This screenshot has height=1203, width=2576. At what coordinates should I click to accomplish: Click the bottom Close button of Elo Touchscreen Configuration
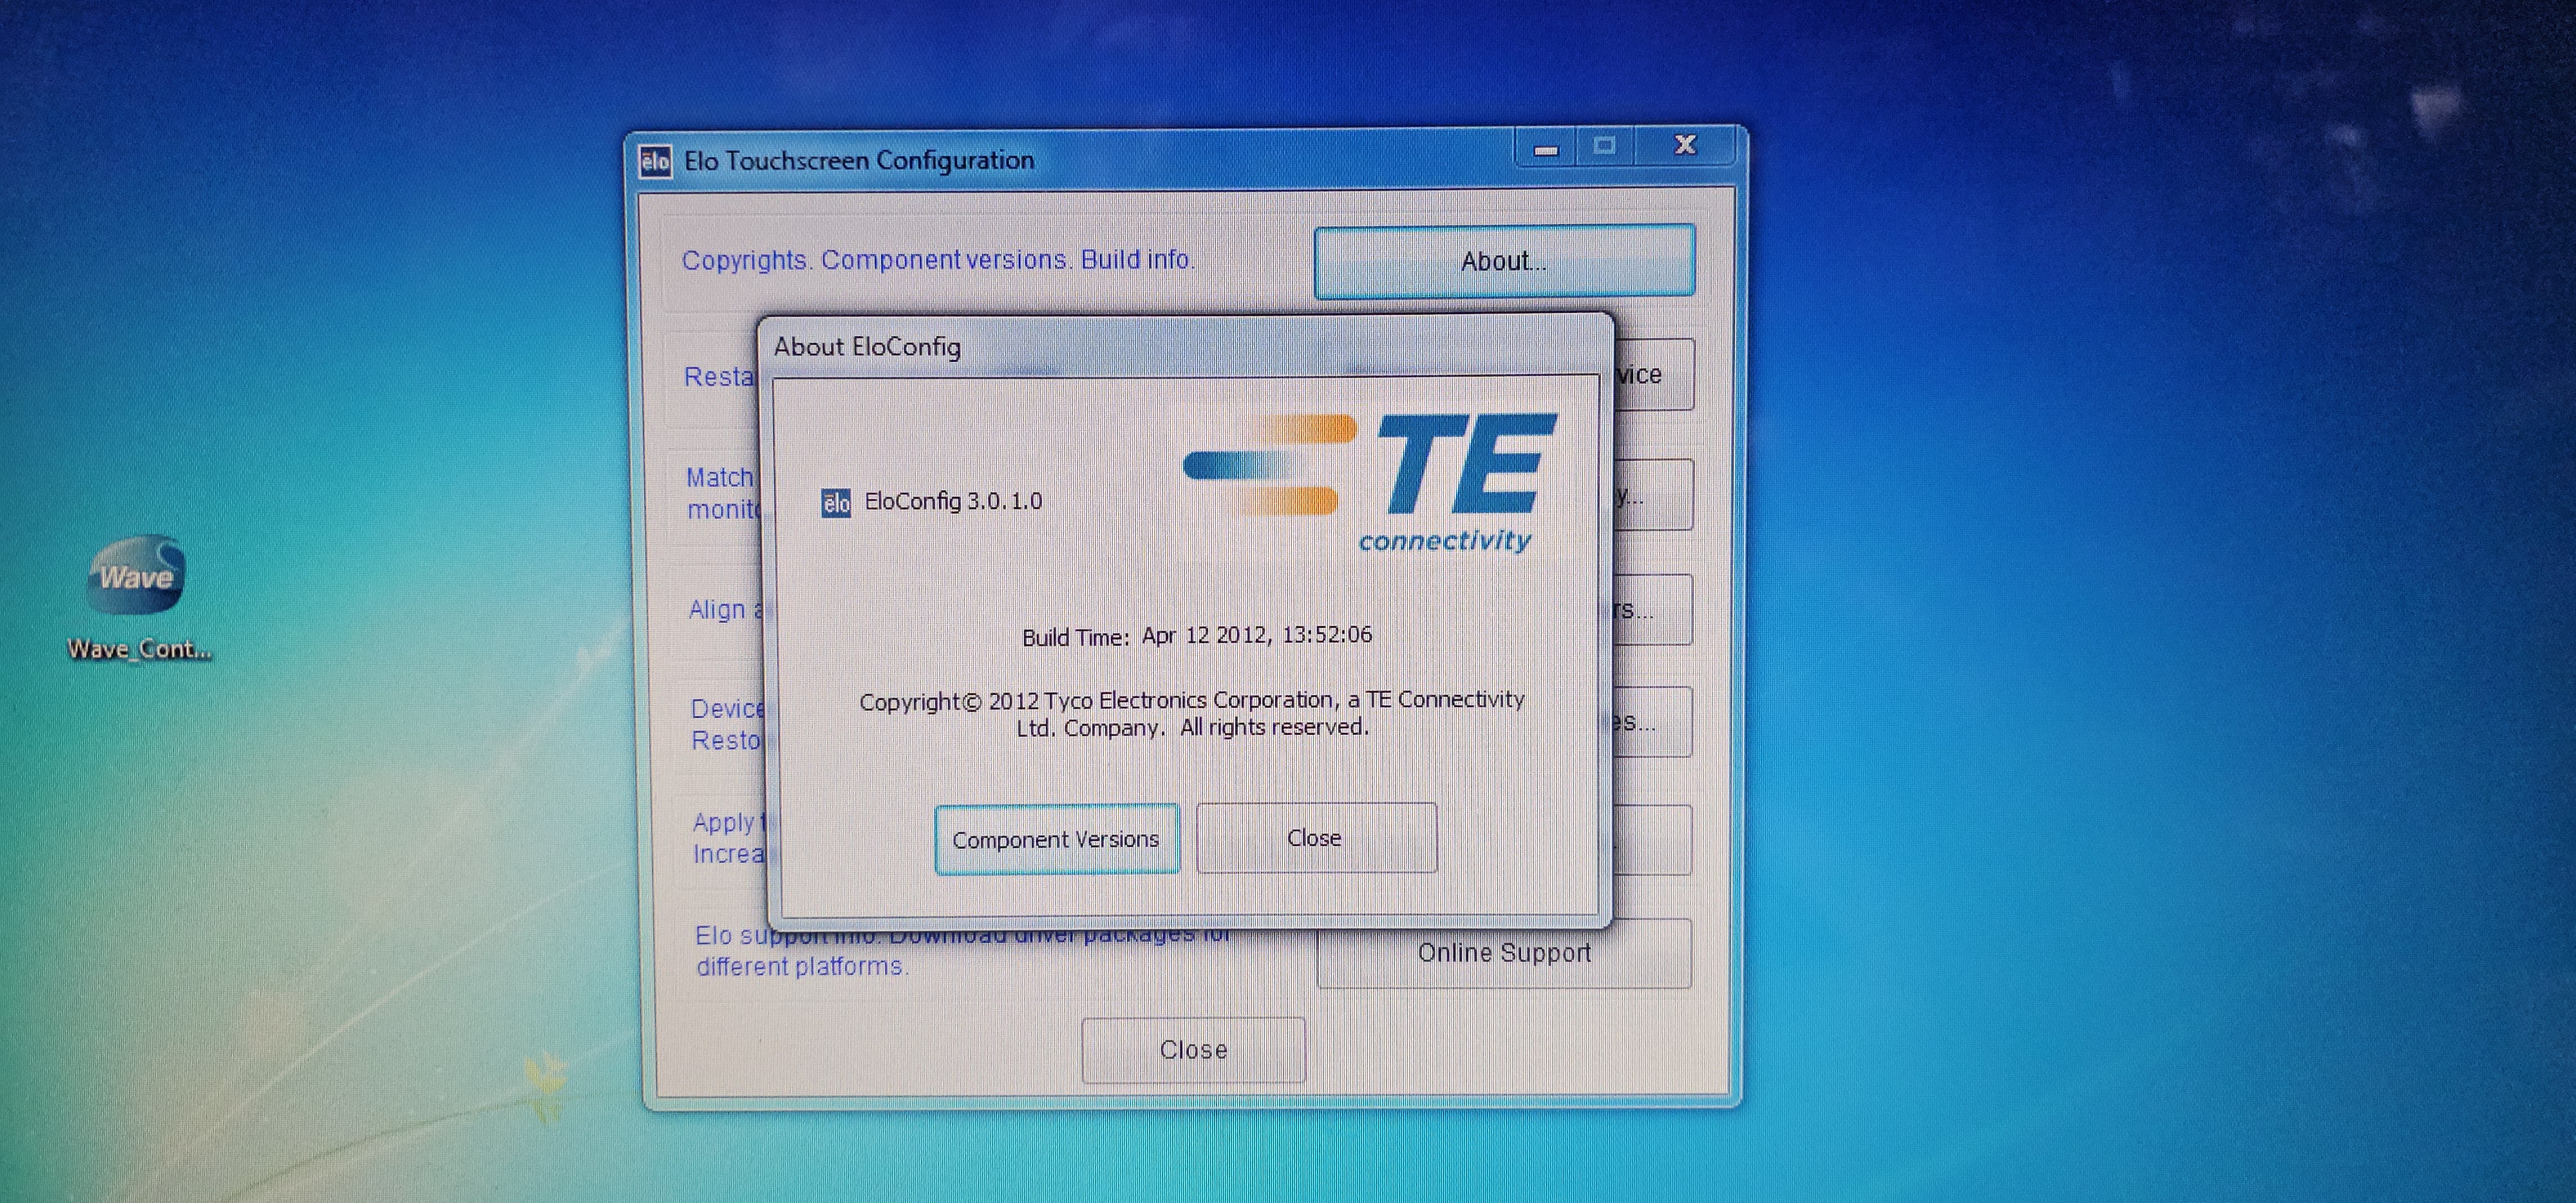[1194, 1050]
